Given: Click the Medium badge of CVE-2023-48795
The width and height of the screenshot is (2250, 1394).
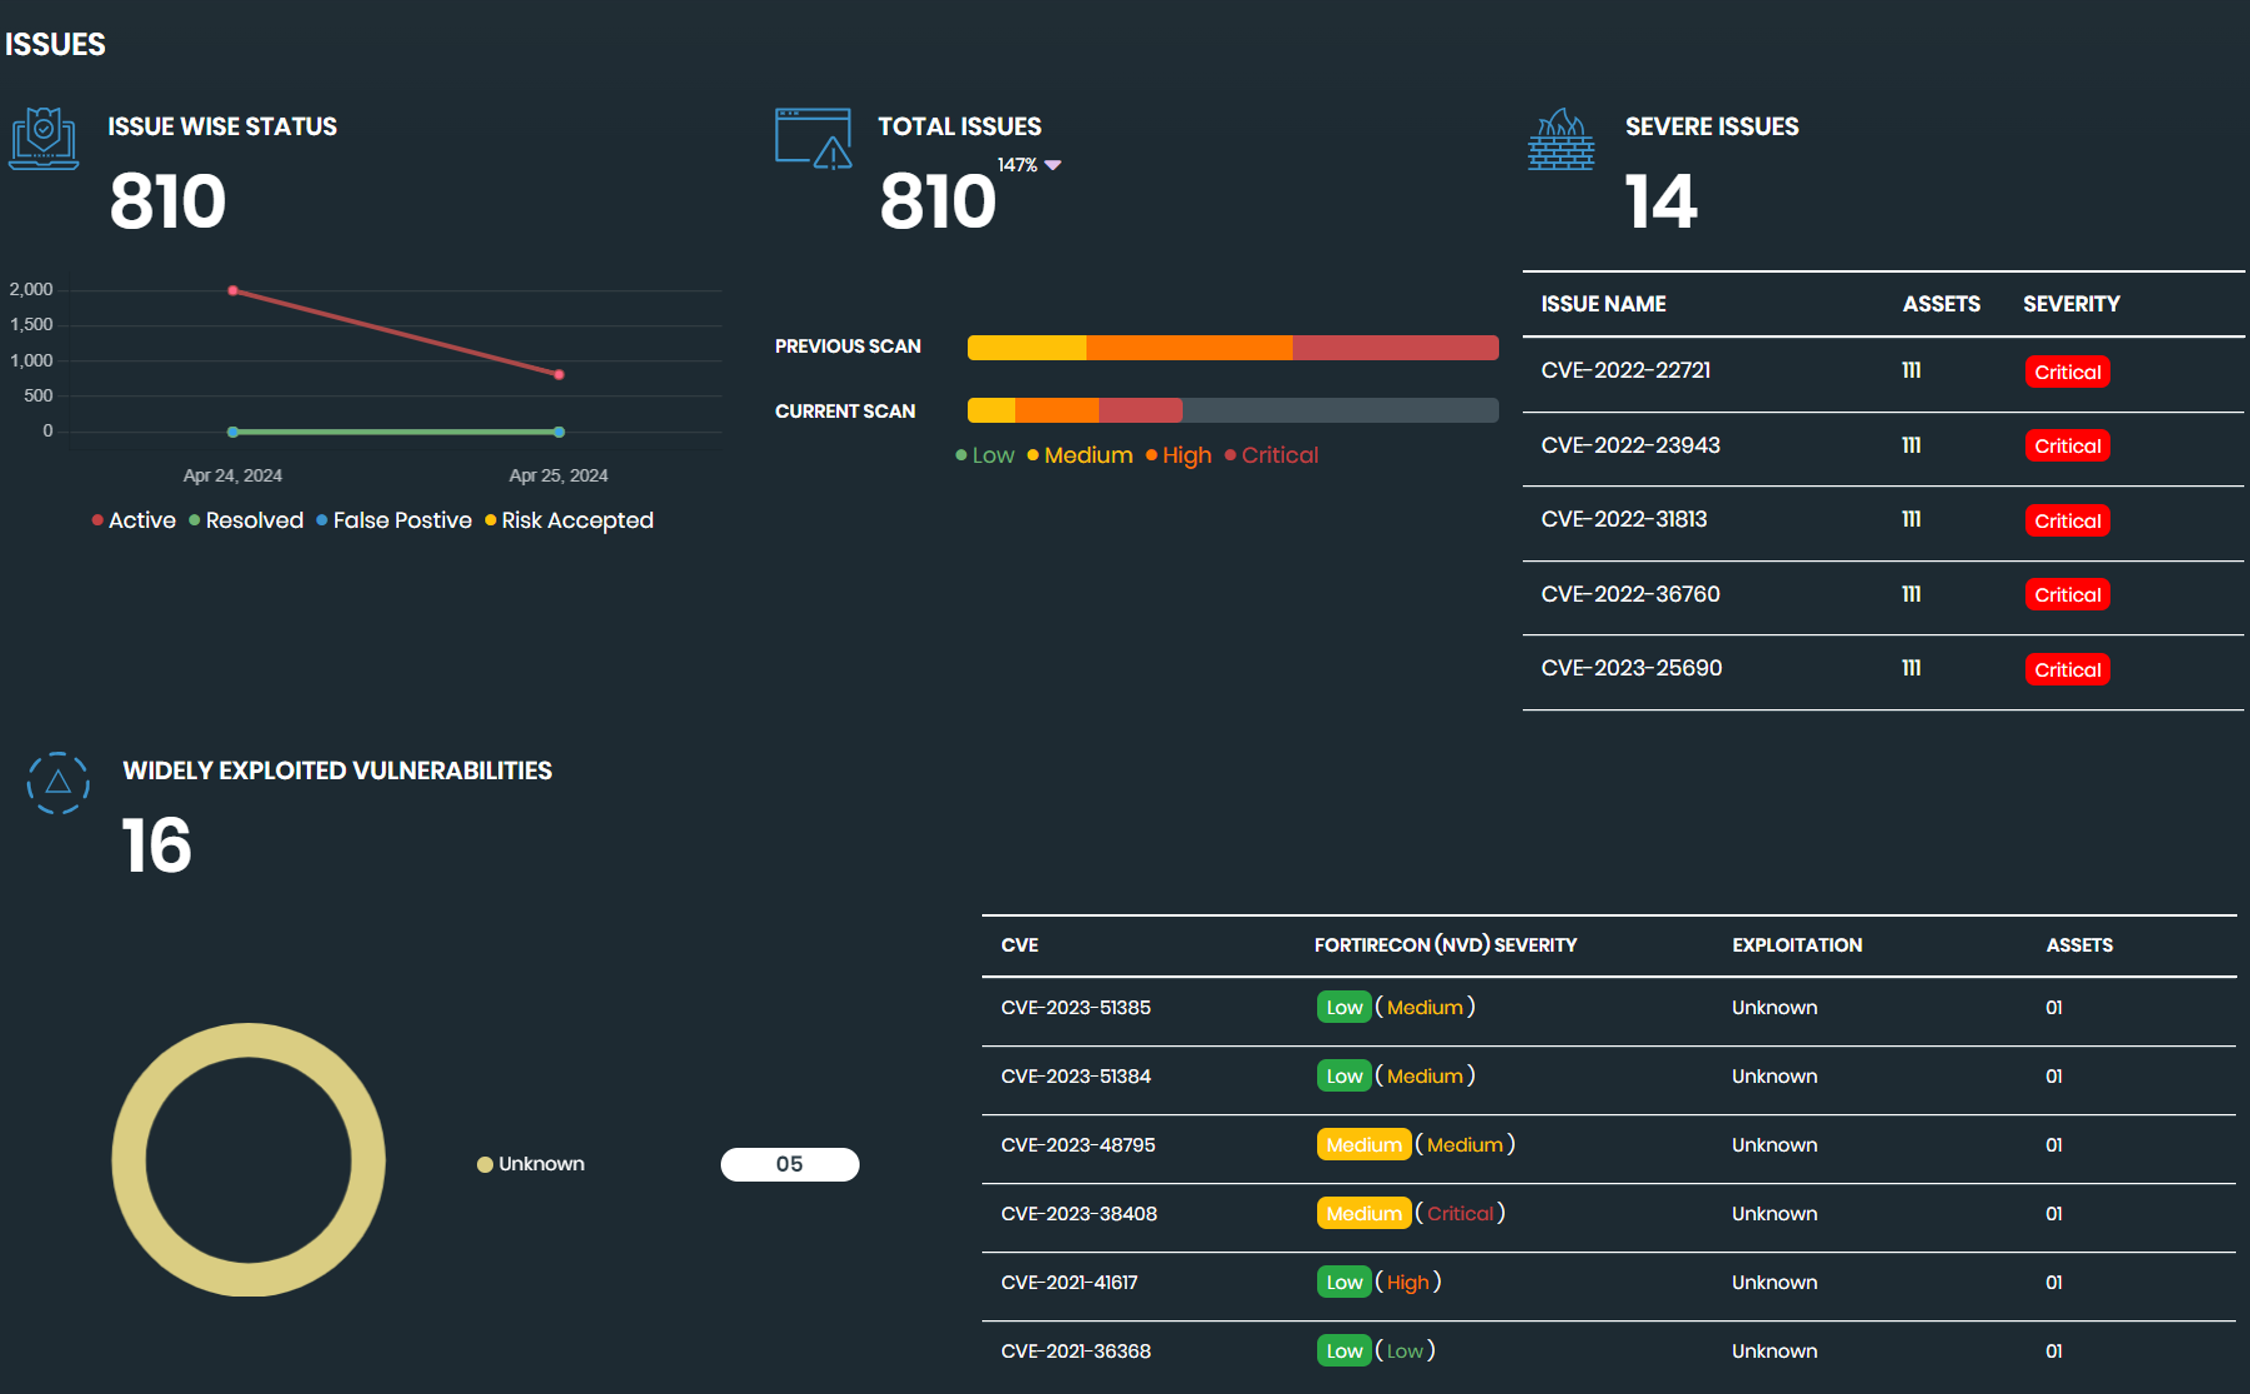Looking at the screenshot, I should (x=1363, y=1145).
